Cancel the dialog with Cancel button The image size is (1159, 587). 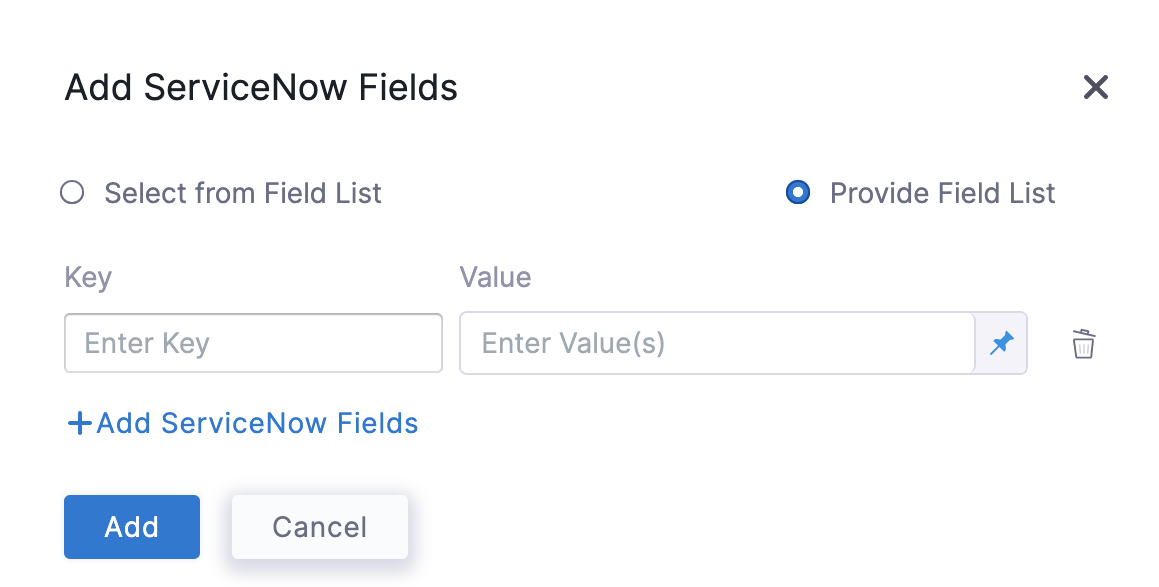click(x=319, y=527)
